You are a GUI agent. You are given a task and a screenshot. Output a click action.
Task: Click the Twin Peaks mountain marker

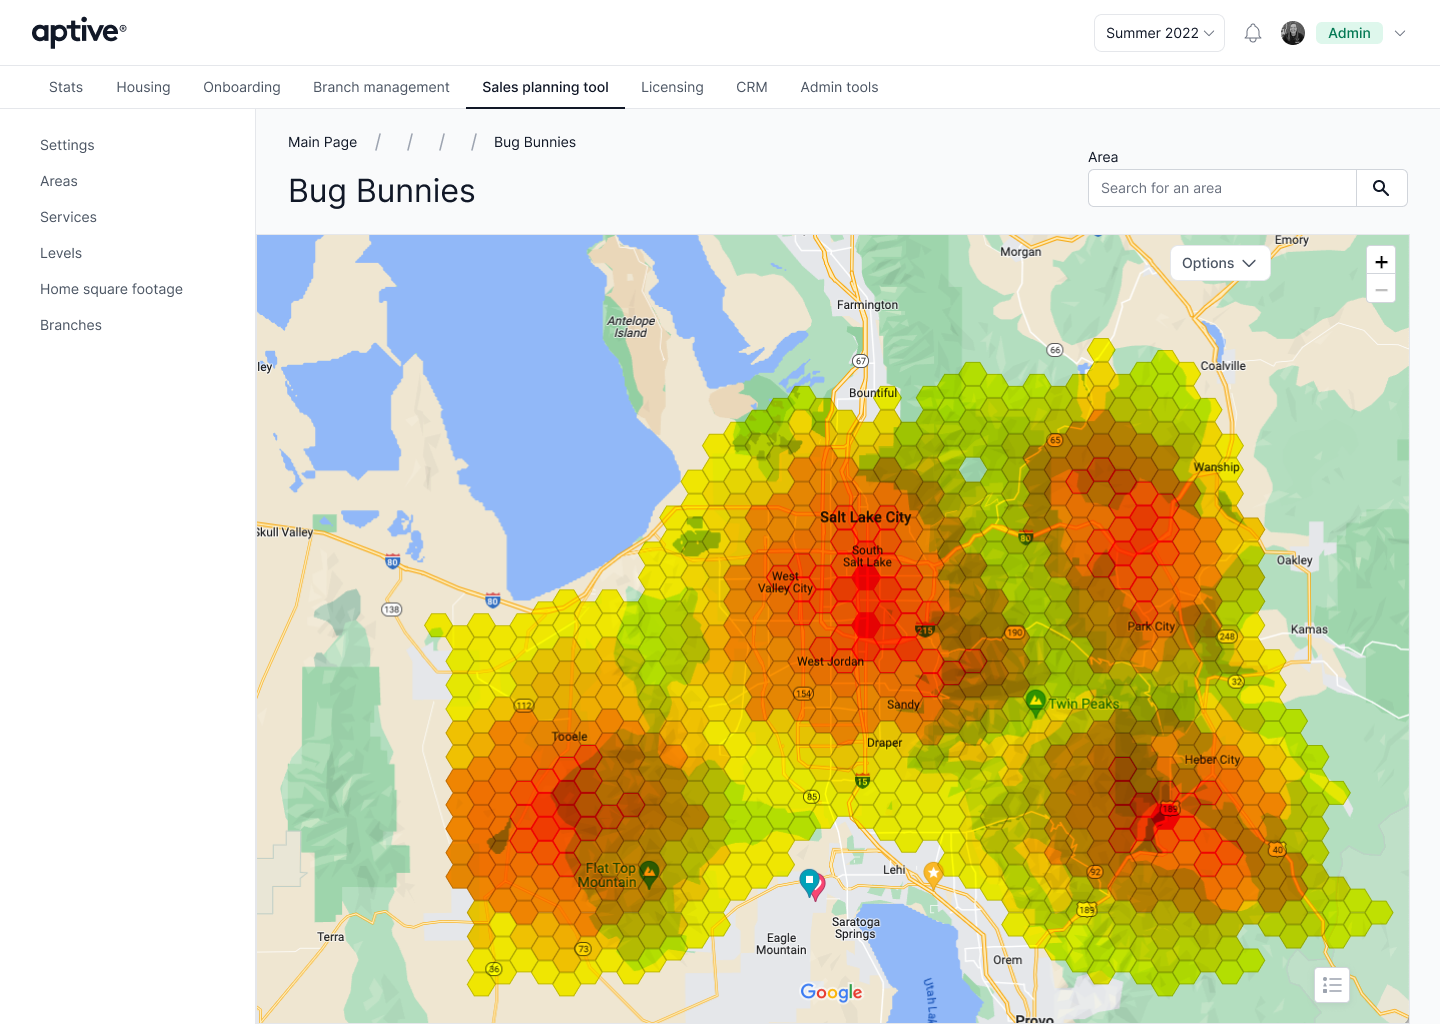[x=1036, y=702]
